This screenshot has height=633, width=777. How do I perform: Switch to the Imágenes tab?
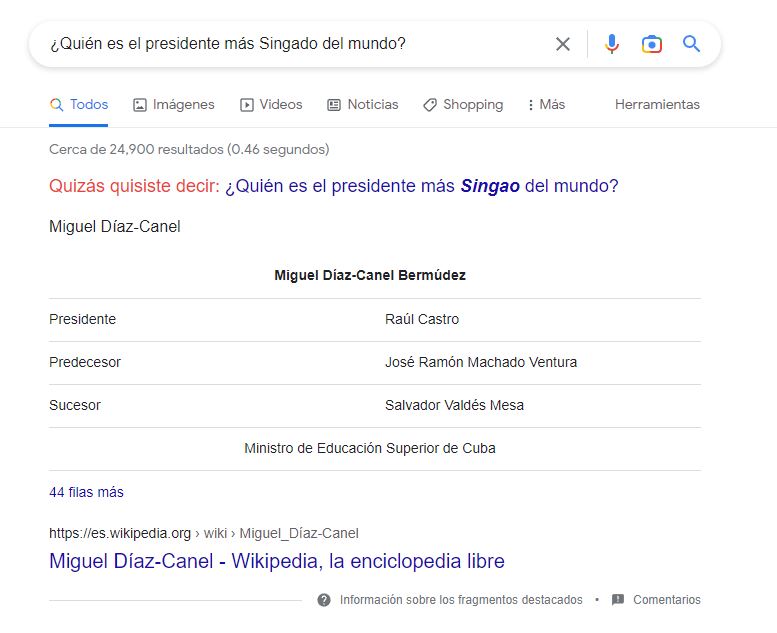173,104
